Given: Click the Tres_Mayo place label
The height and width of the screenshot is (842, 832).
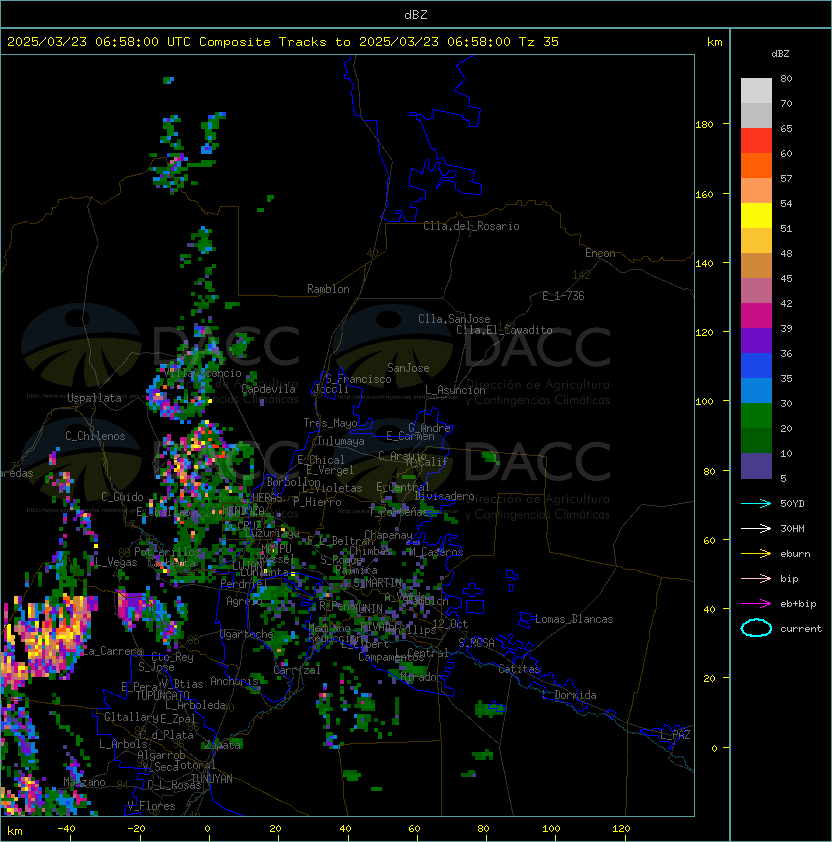Looking at the screenshot, I should point(330,423).
